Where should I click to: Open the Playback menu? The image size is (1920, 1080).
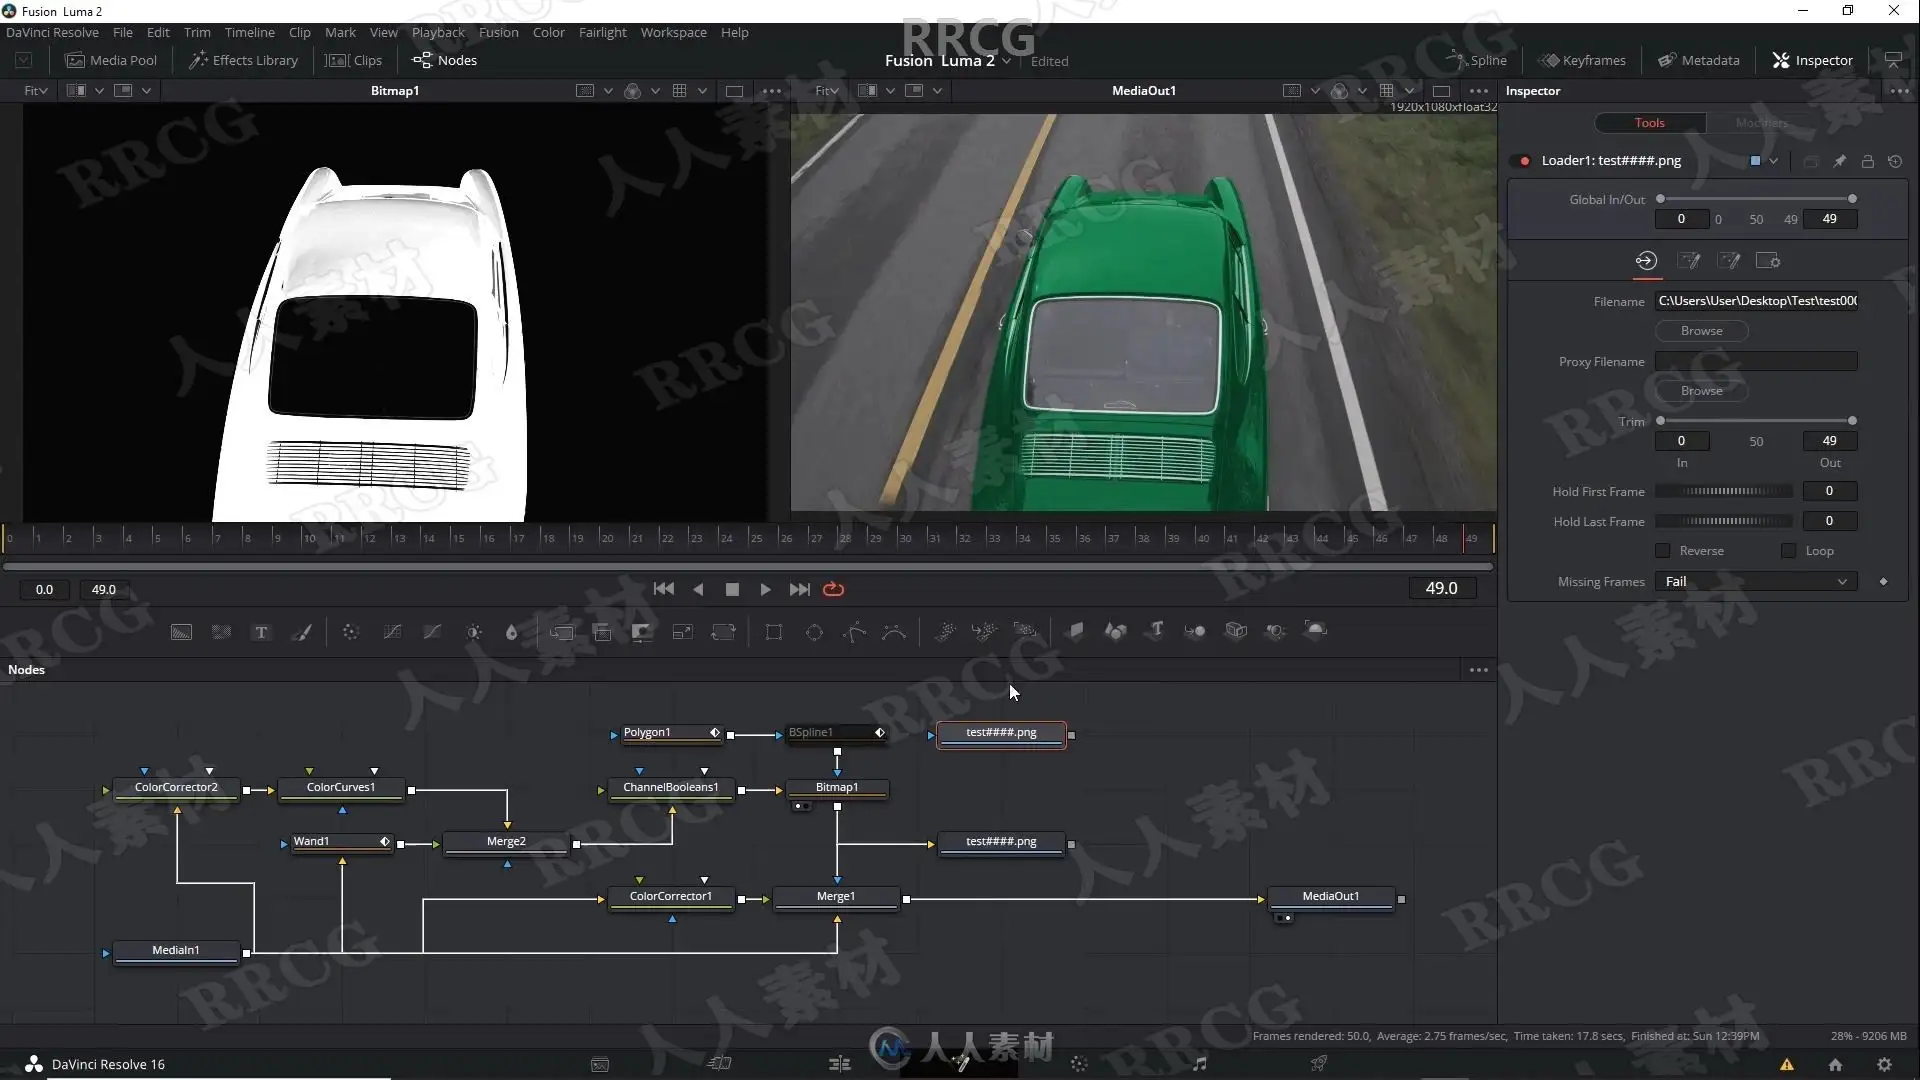(x=438, y=32)
